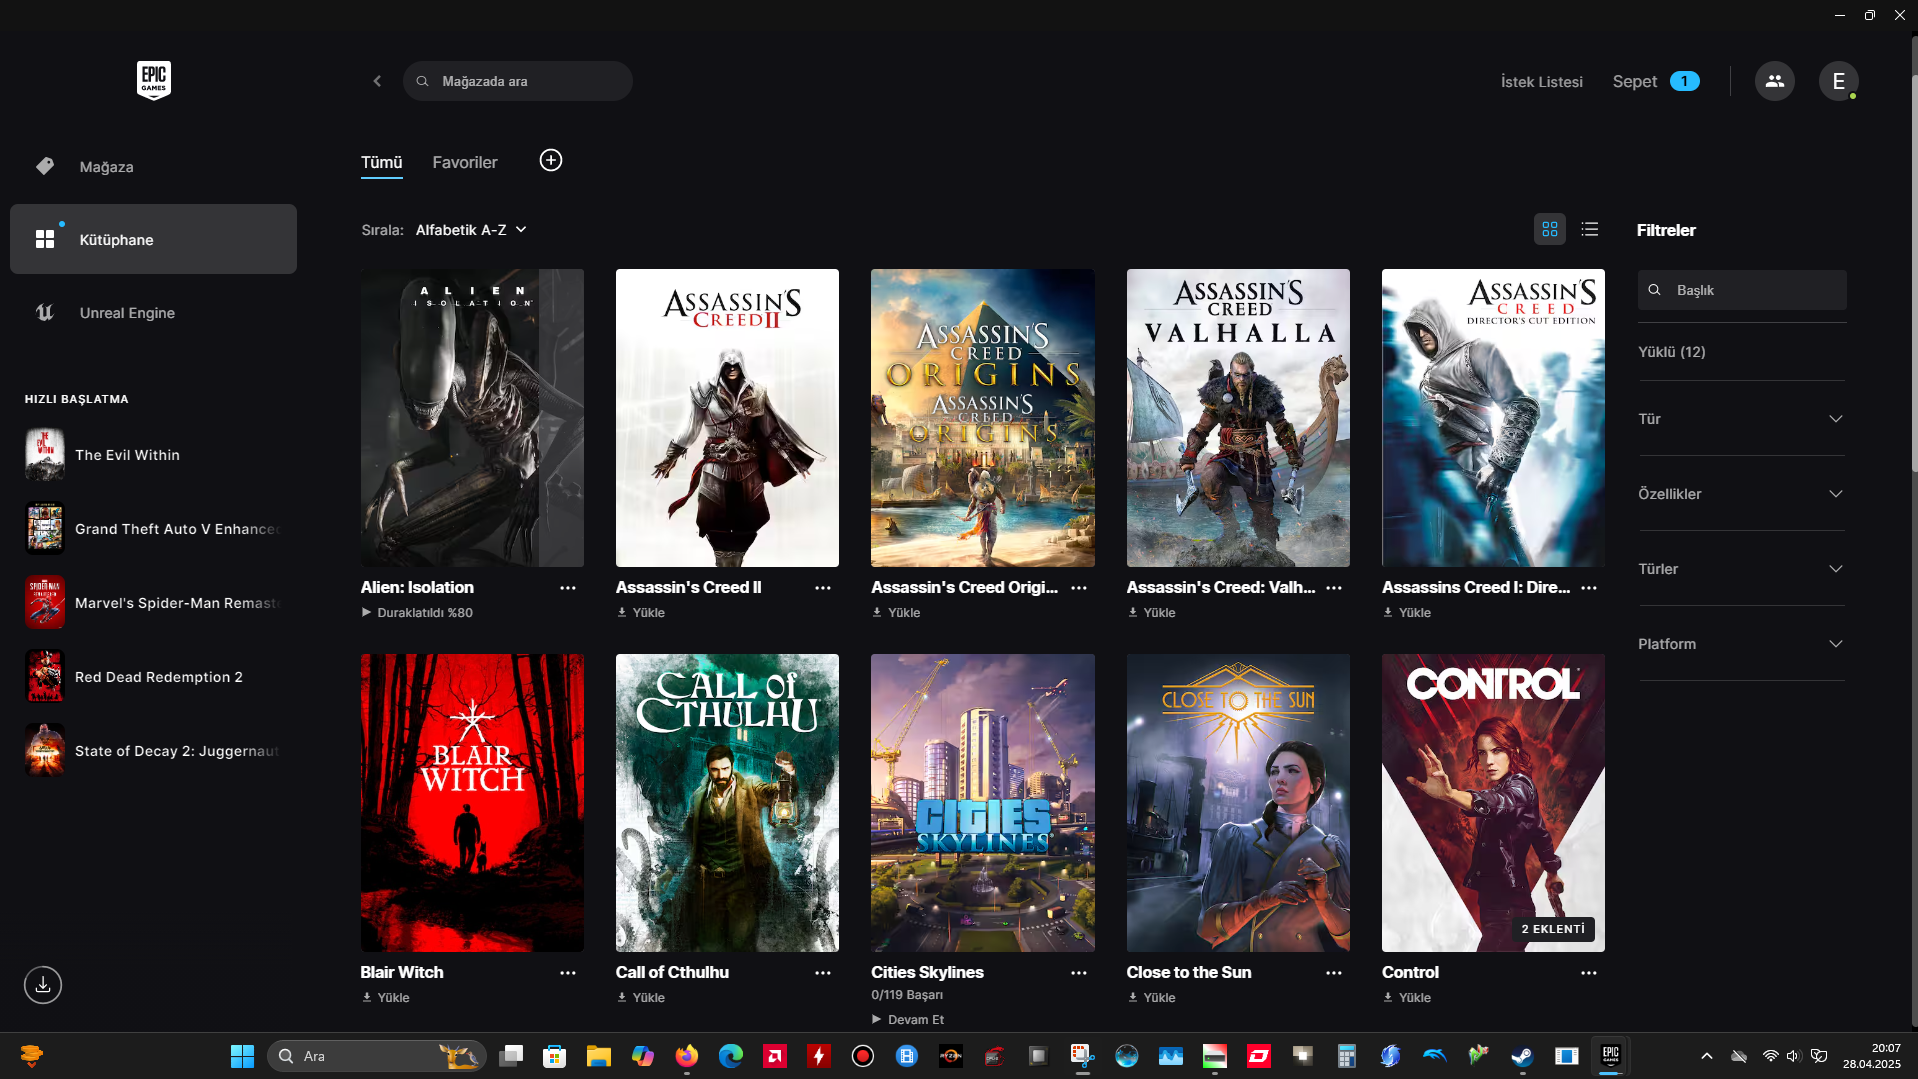Filter by Yüklü (12) installed games
The image size is (1918, 1079).
pos(1671,352)
